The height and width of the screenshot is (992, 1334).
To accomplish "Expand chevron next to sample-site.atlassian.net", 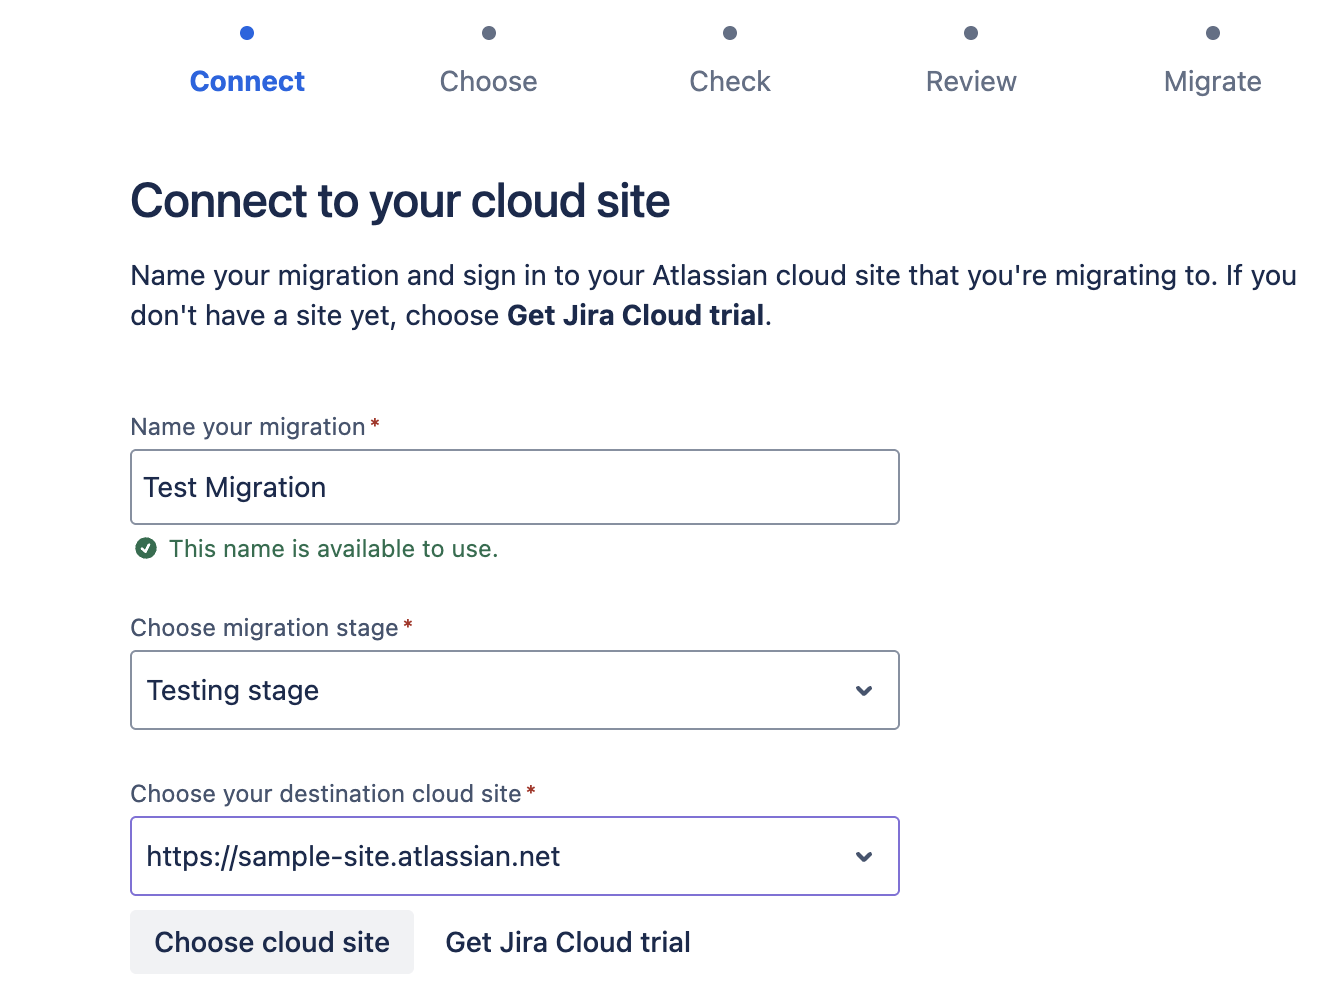I will [x=864, y=856].
